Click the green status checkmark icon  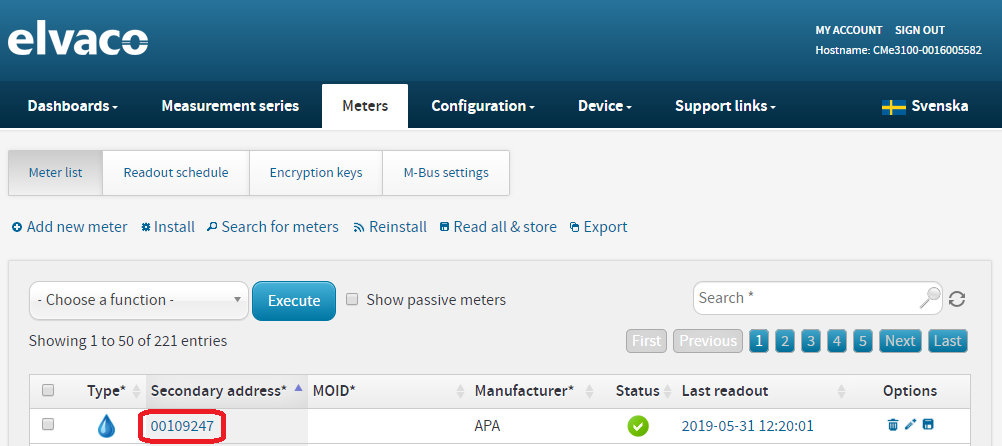click(x=638, y=426)
